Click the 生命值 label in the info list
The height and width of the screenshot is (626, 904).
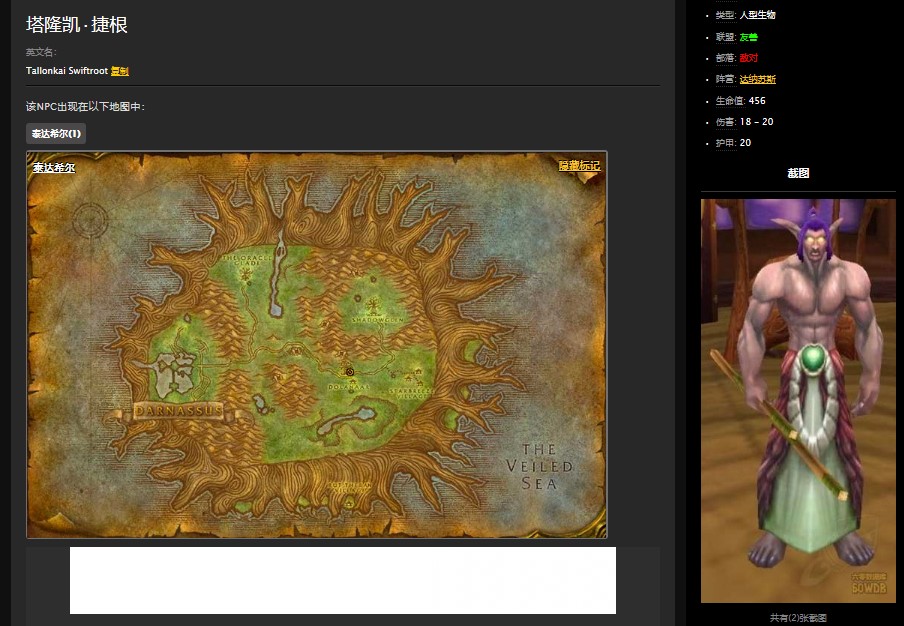[x=729, y=101]
